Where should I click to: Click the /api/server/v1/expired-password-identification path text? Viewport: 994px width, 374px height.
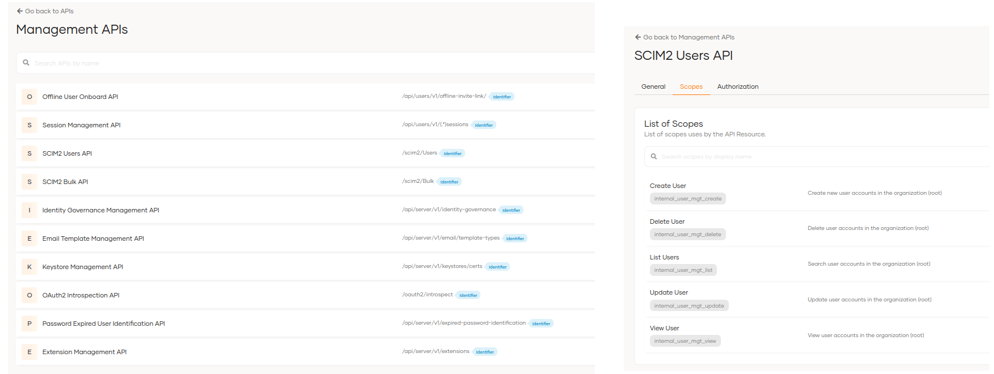coord(464,323)
